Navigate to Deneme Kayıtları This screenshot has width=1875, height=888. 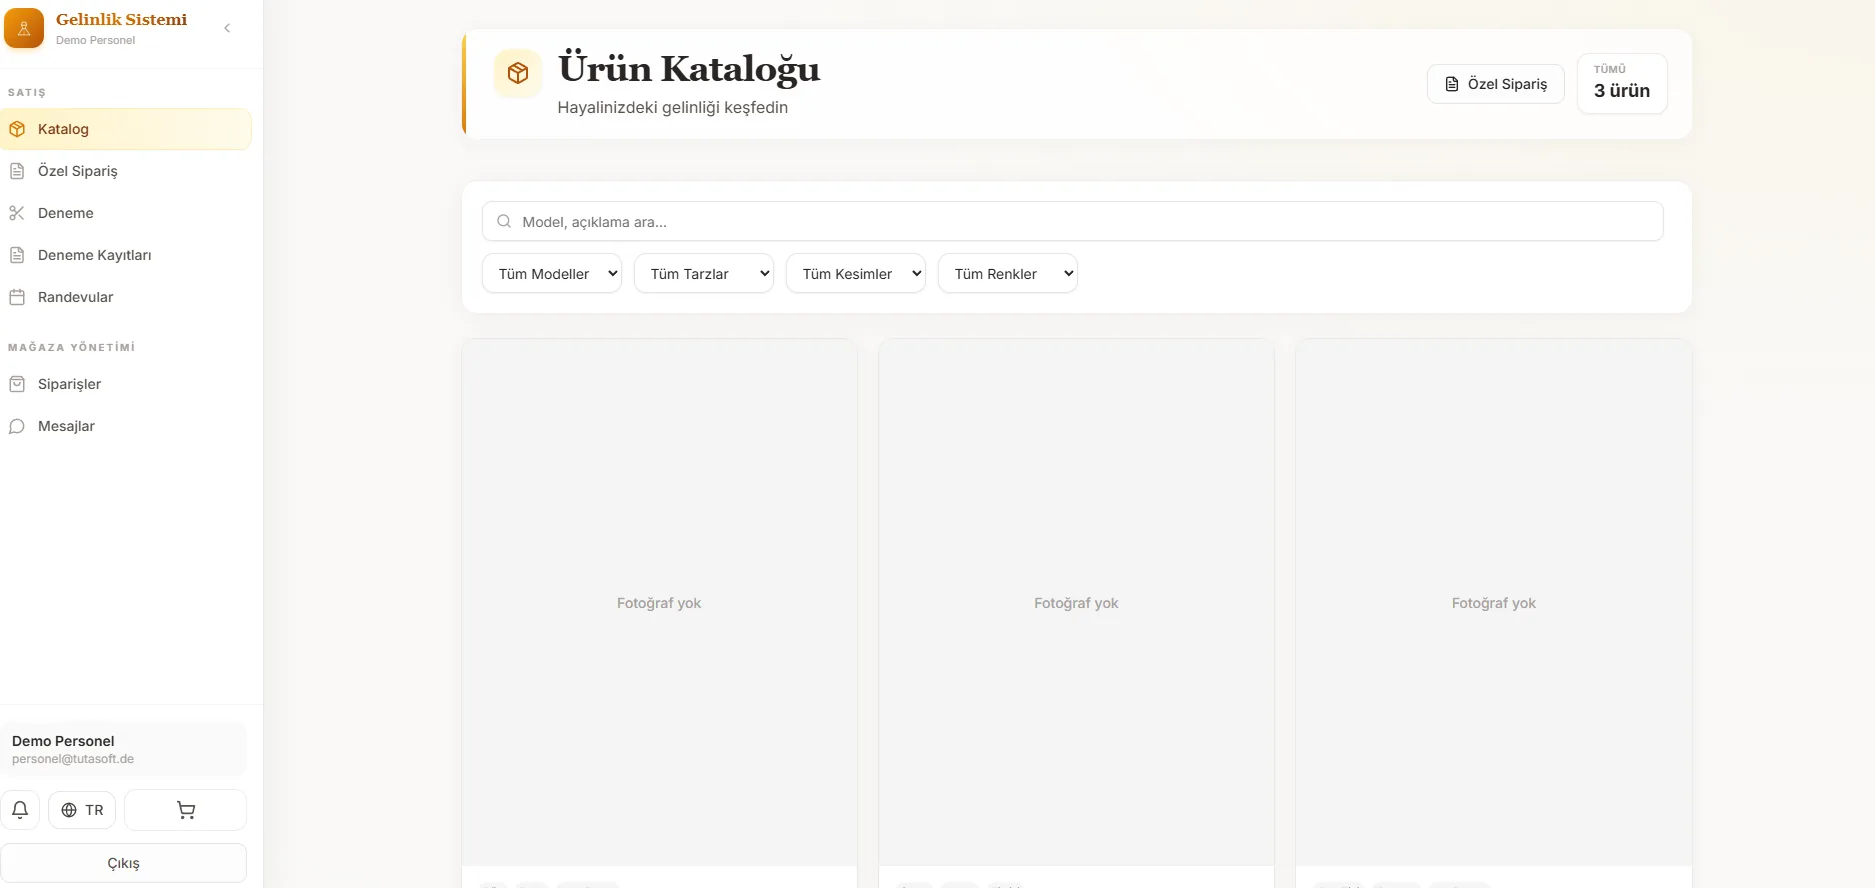click(126, 255)
